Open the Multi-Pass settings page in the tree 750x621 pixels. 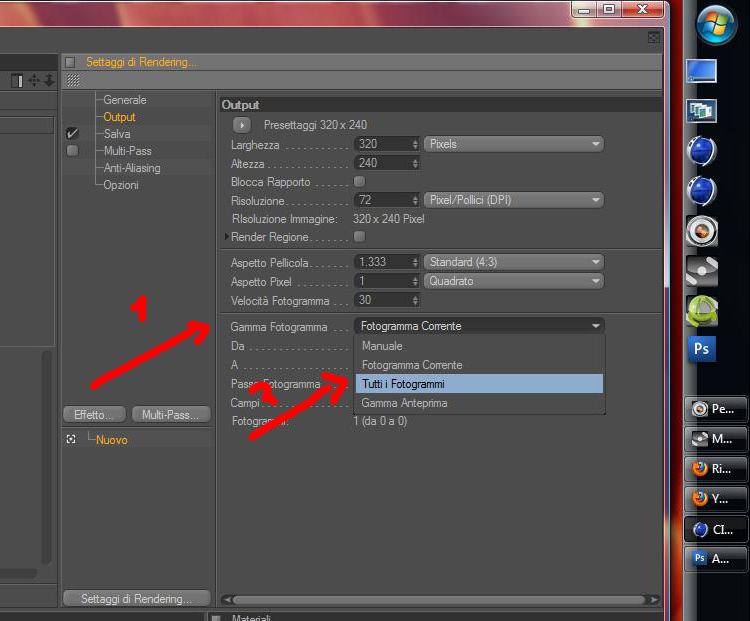(x=127, y=151)
